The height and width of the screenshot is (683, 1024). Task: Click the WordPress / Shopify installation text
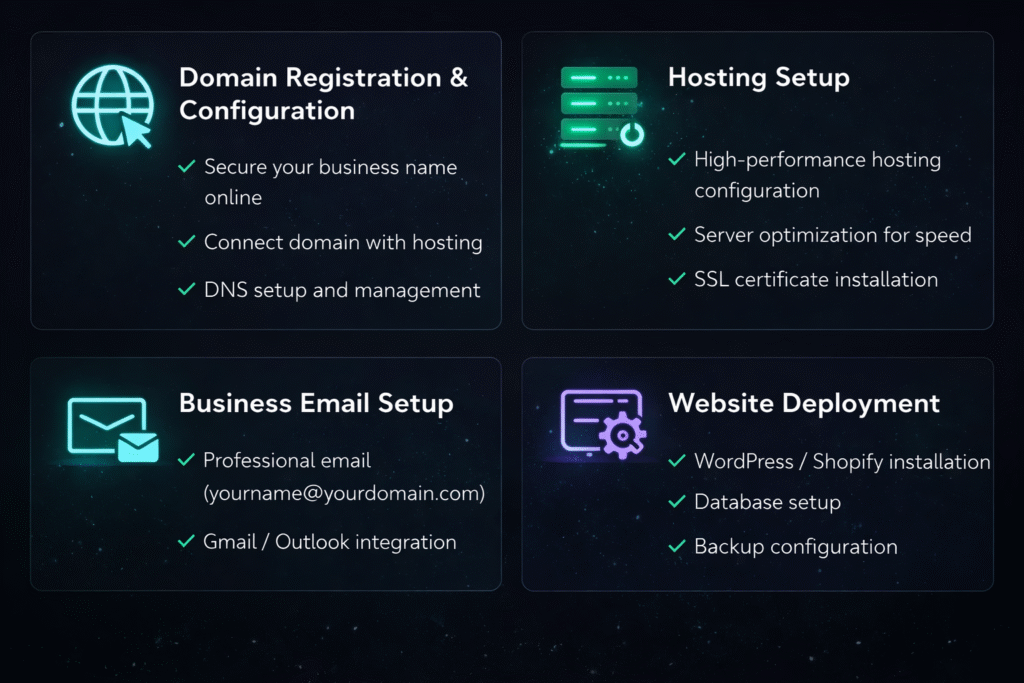point(842,461)
